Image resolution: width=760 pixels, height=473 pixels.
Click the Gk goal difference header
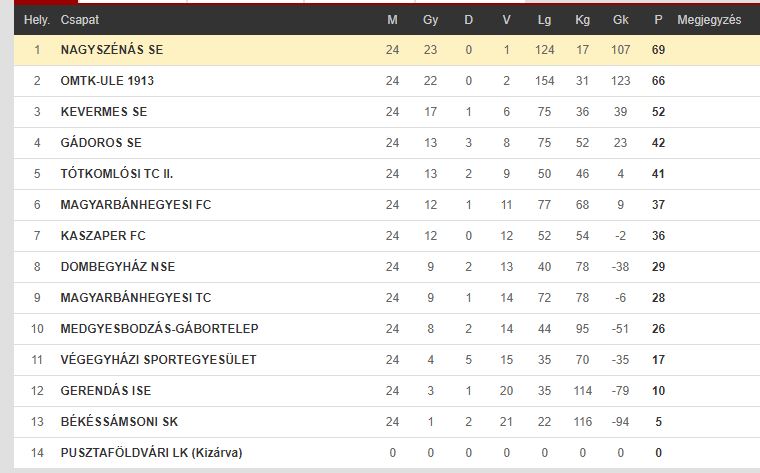tap(620, 20)
